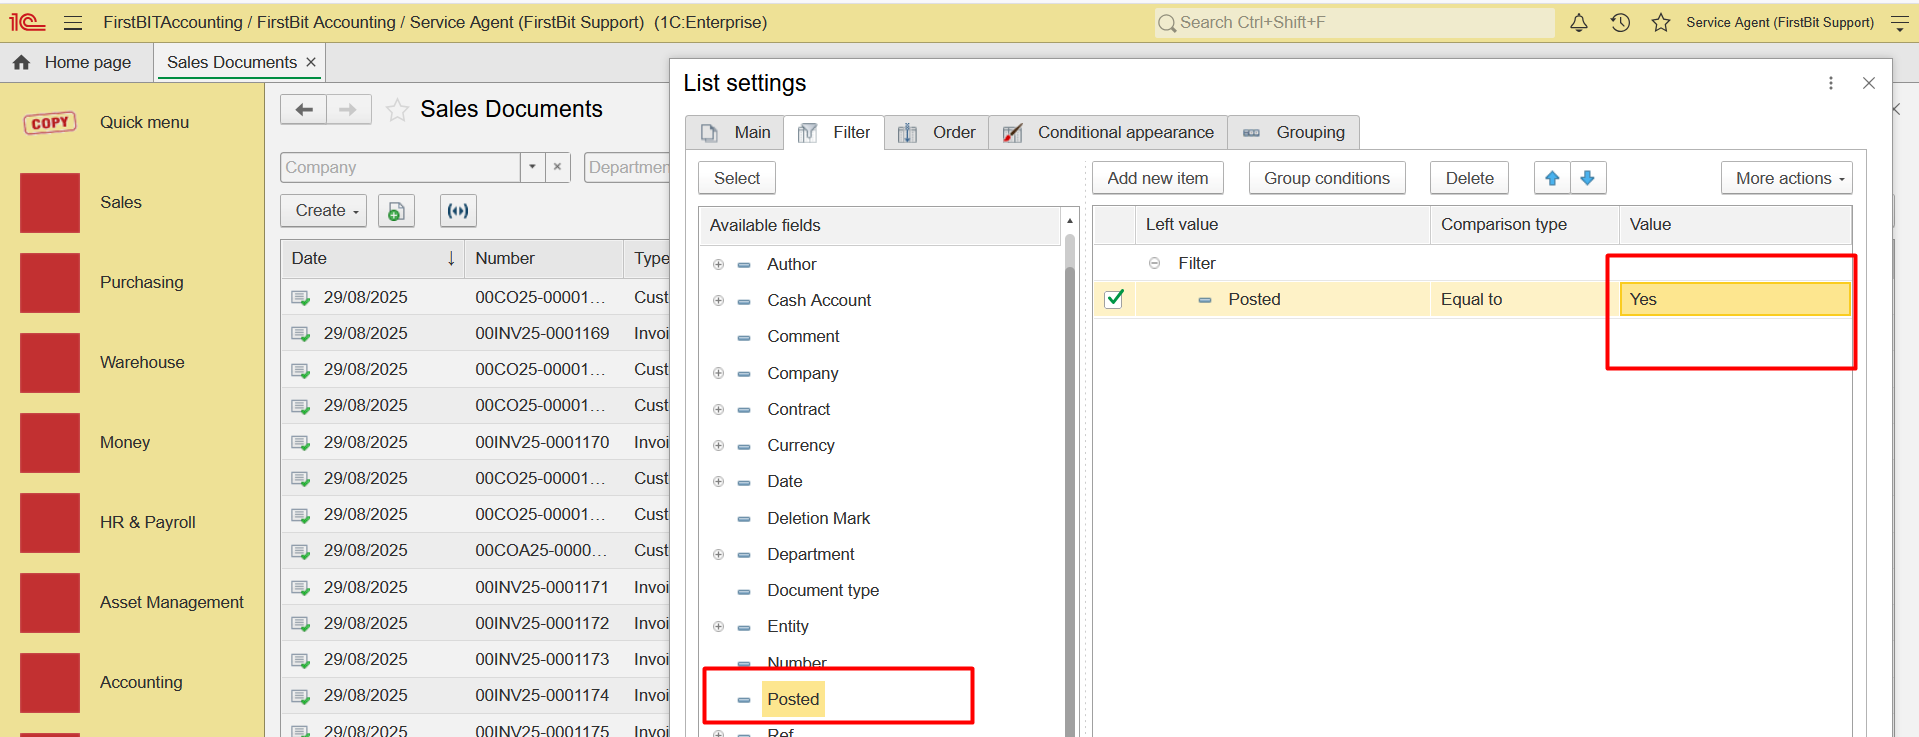Switch to the Filter tab
Screen dimensions: 1919x737
(x=834, y=132)
